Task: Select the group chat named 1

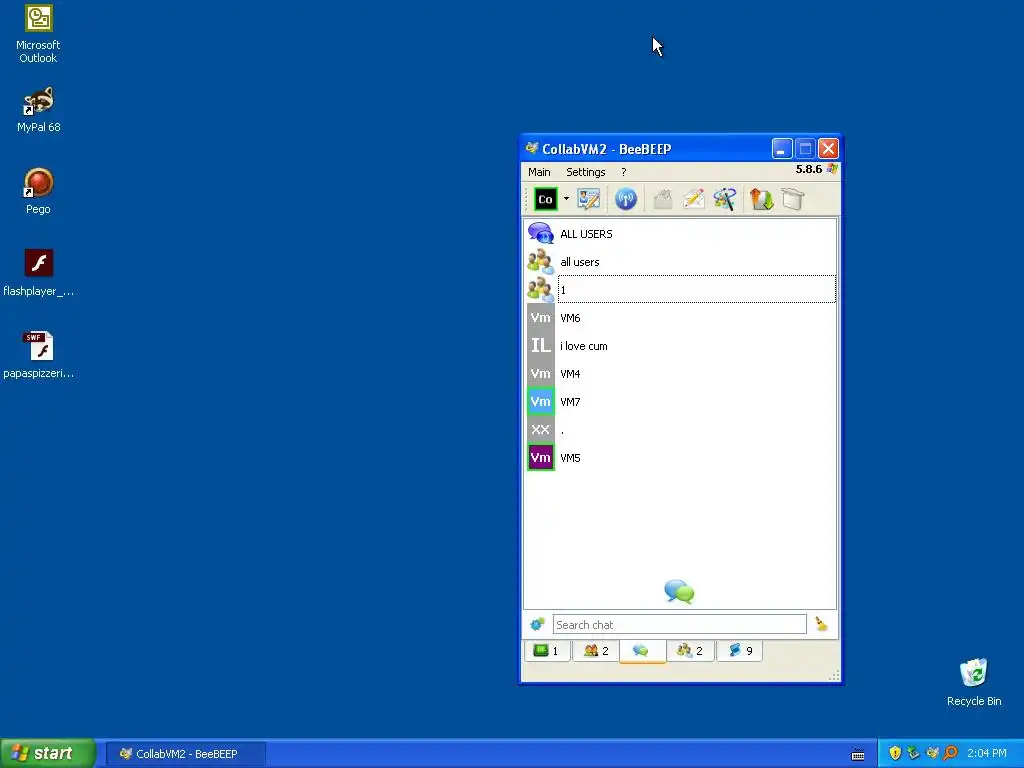Action: (x=680, y=289)
